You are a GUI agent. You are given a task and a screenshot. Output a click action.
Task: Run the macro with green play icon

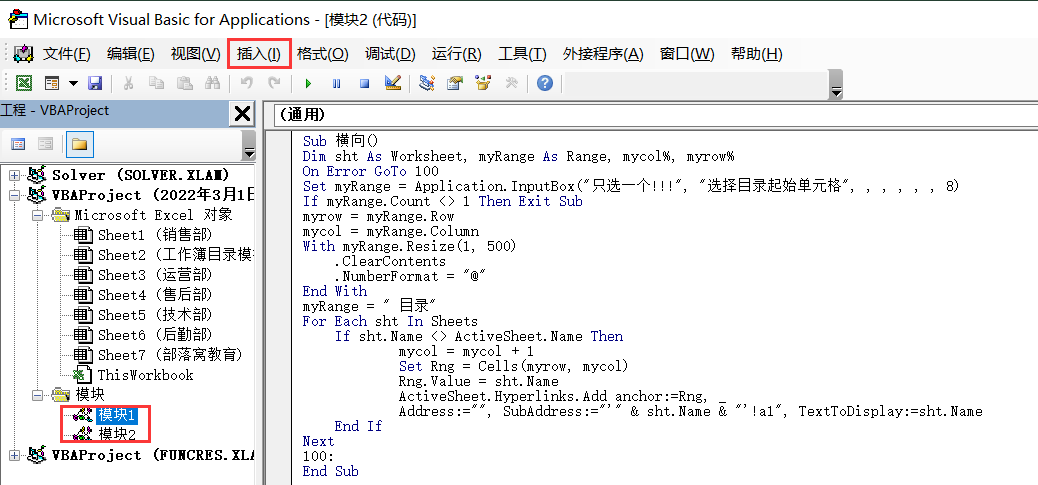pos(308,83)
